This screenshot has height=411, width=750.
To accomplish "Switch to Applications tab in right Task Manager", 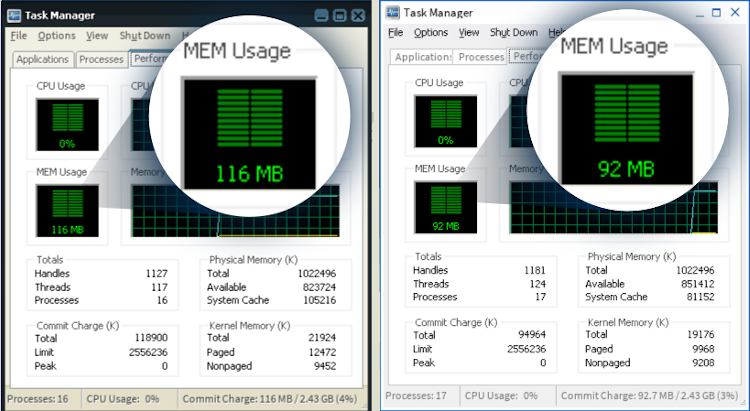I will [421, 57].
